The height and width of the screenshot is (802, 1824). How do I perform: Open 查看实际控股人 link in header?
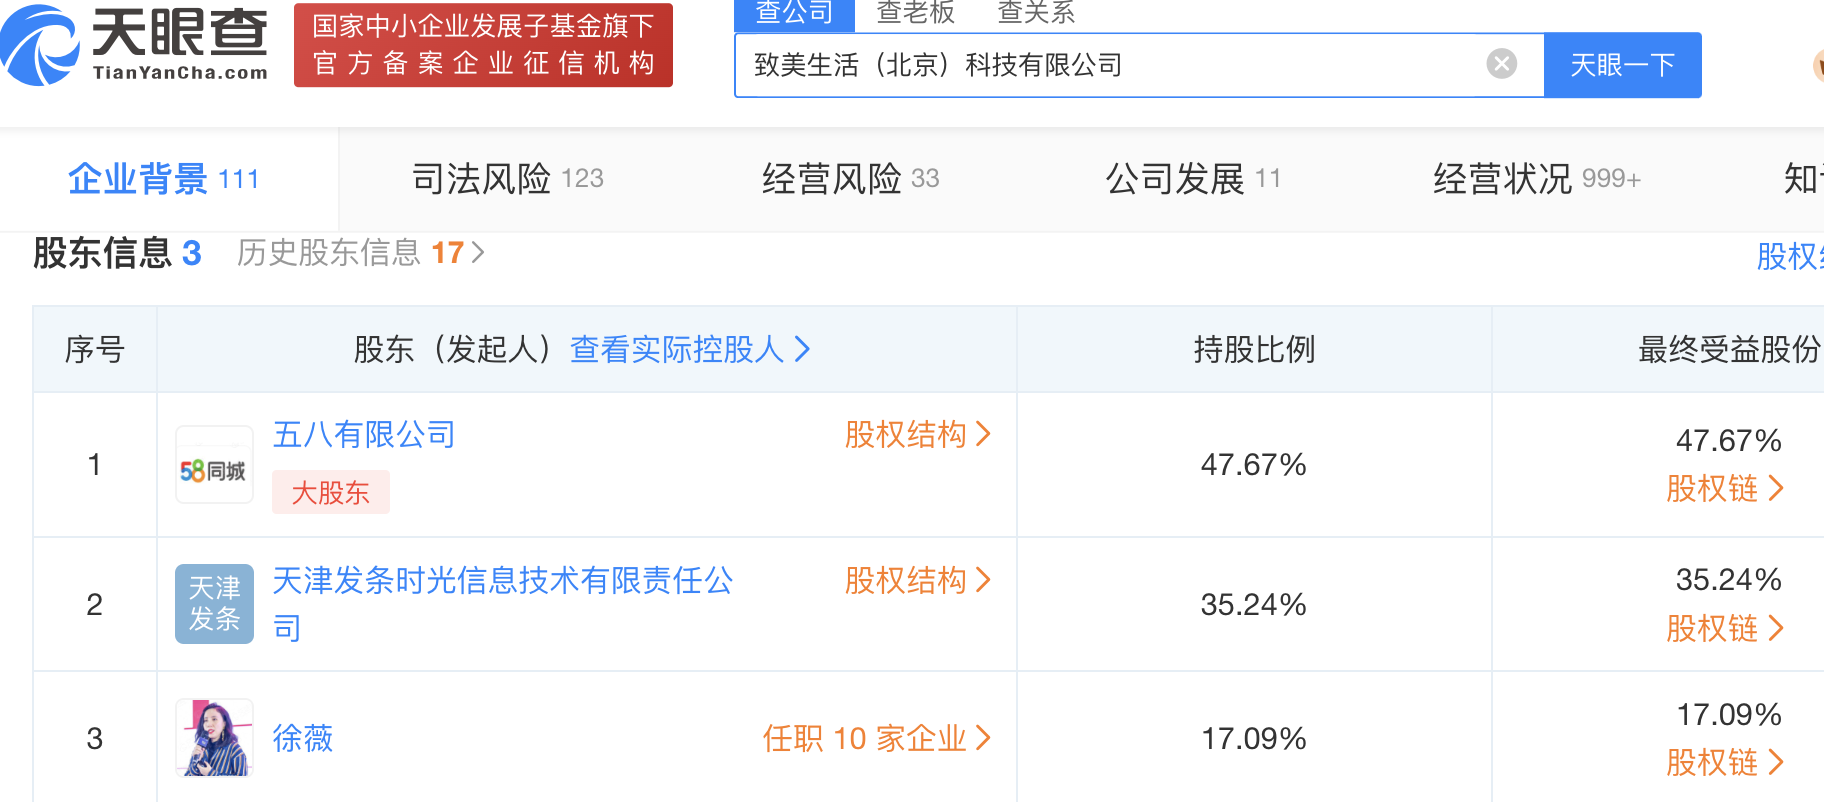689,349
